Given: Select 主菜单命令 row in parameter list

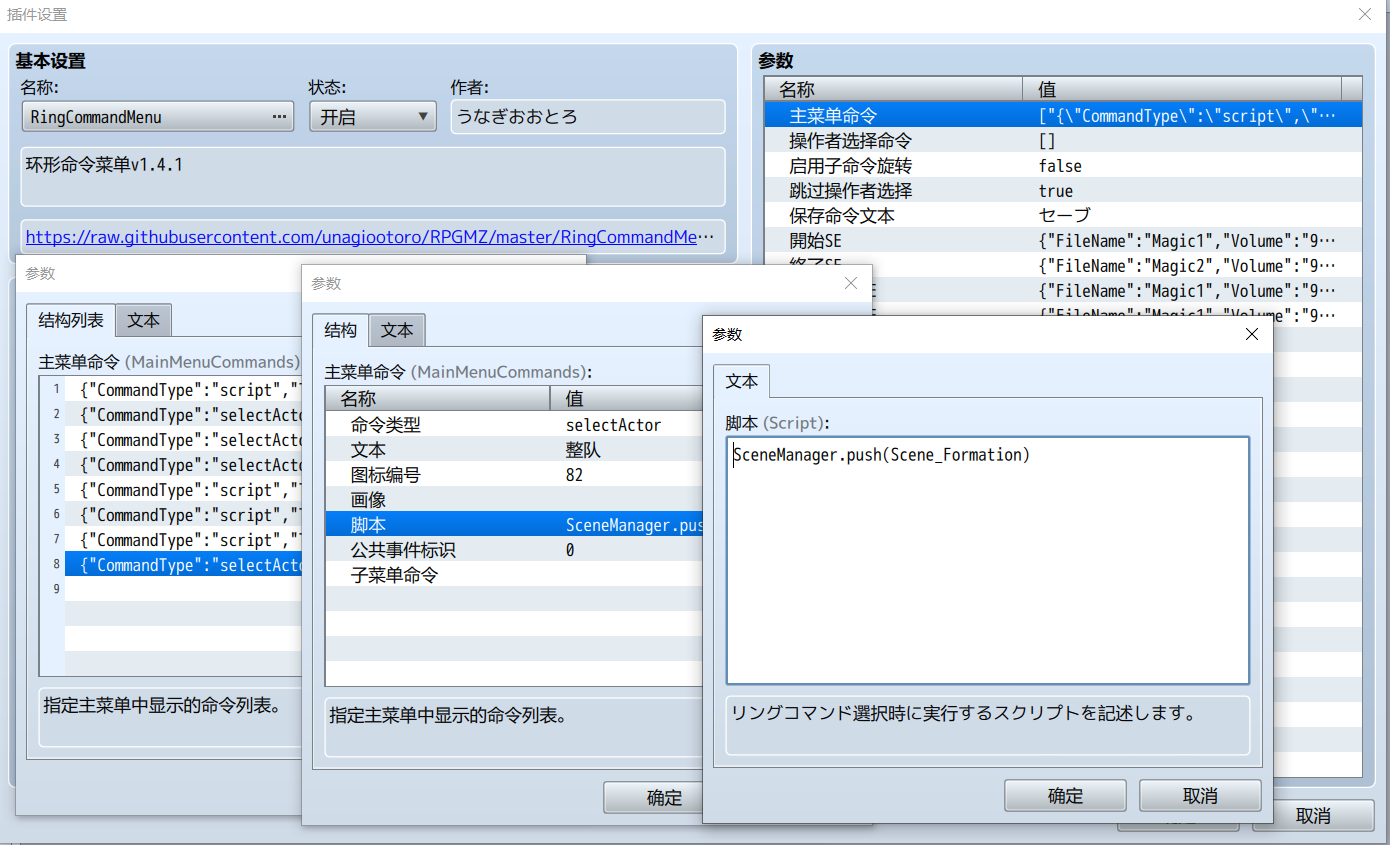Looking at the screenshot, I should [x=1063, y=116].
